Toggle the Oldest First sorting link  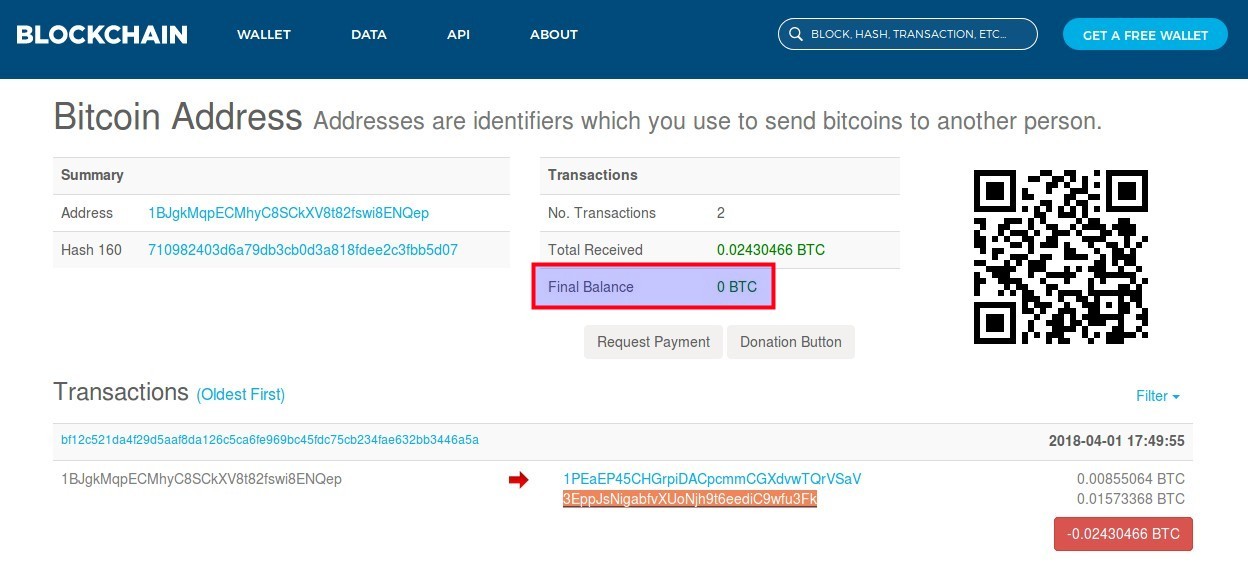click(x=241, y=395)
